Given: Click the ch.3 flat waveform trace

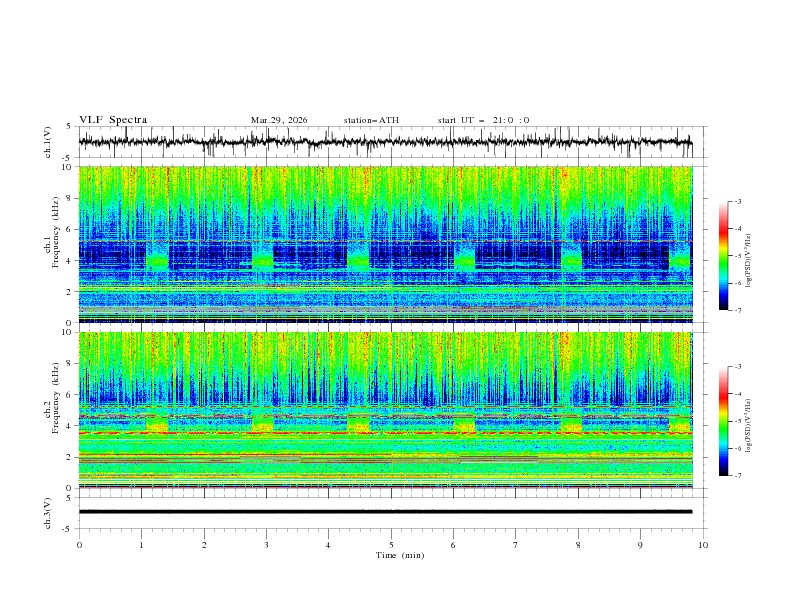Looking at the screenshot, I should tap(385, 512).
